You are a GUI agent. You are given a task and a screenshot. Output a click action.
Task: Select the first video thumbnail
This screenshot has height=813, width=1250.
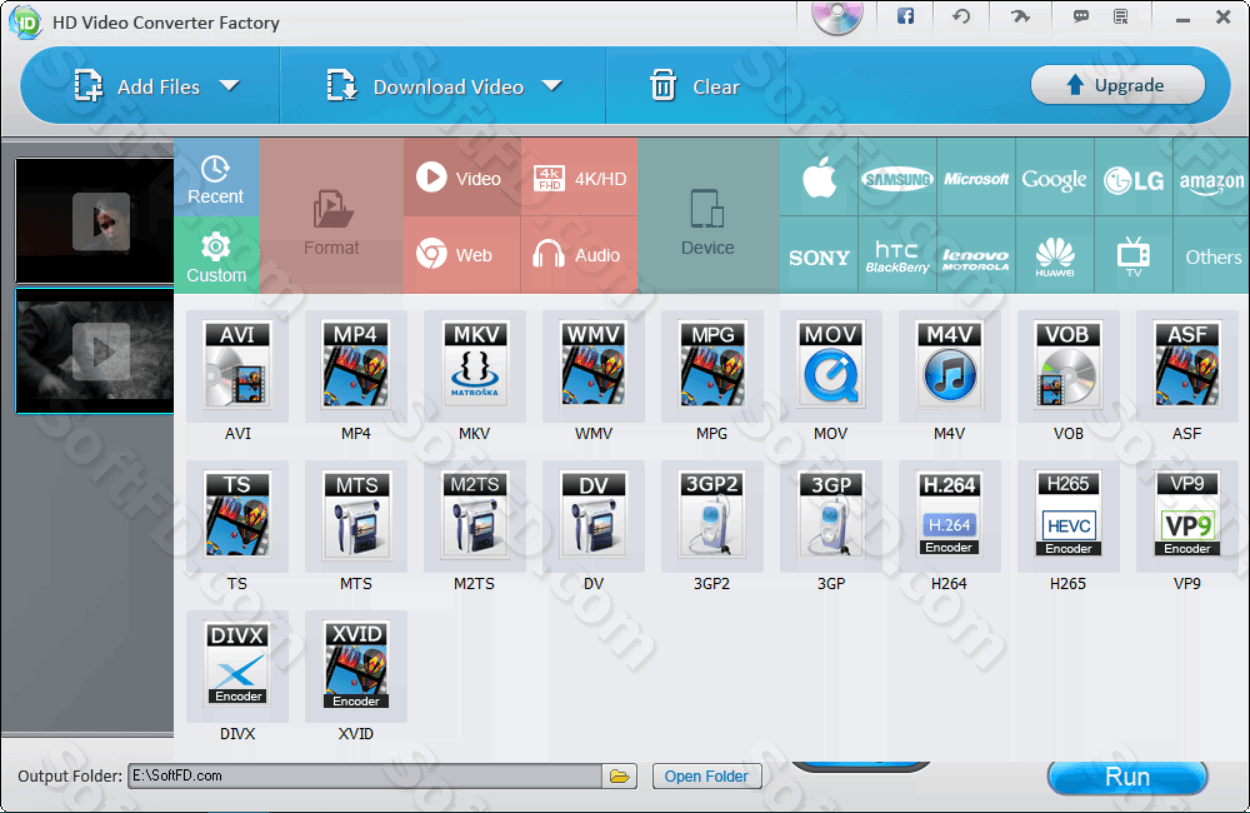[x=95, y=221]
